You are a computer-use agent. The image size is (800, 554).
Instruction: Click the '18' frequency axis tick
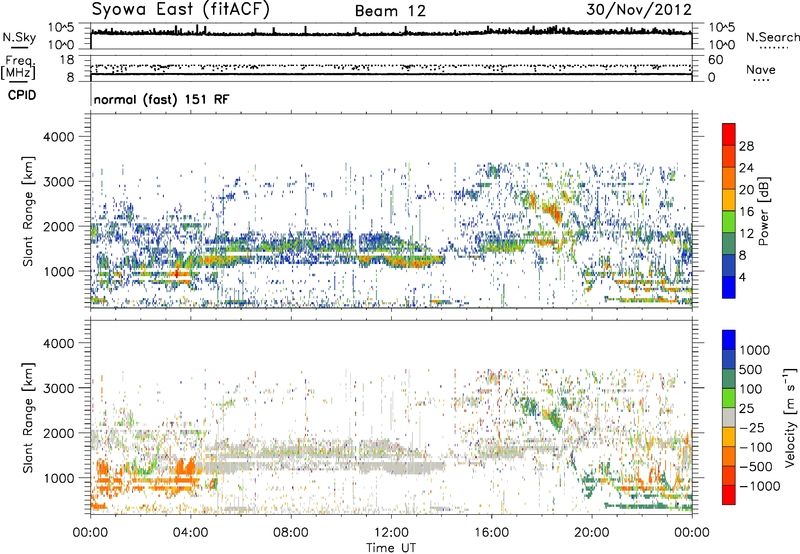tap(67, 60)
